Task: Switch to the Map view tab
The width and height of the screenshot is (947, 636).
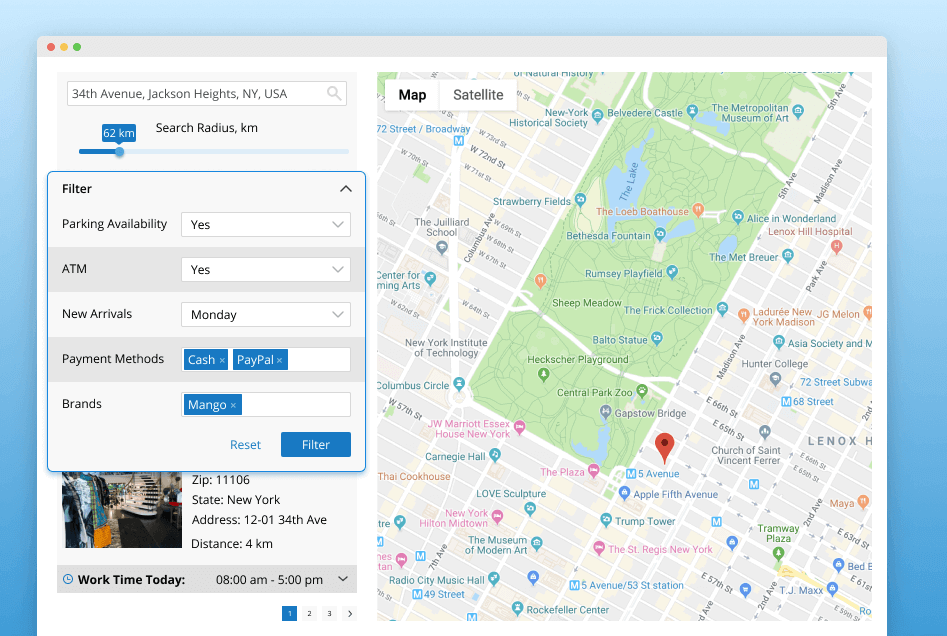Action: [413, 95]
